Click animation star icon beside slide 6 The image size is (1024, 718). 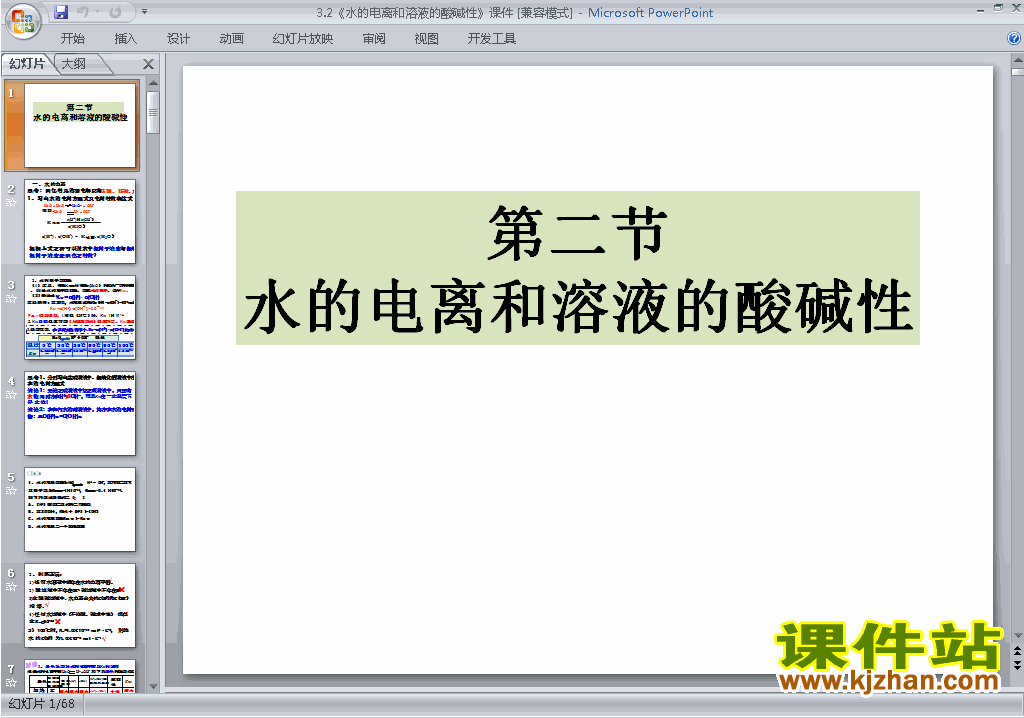pyautogui.click(x=11, y=587)
